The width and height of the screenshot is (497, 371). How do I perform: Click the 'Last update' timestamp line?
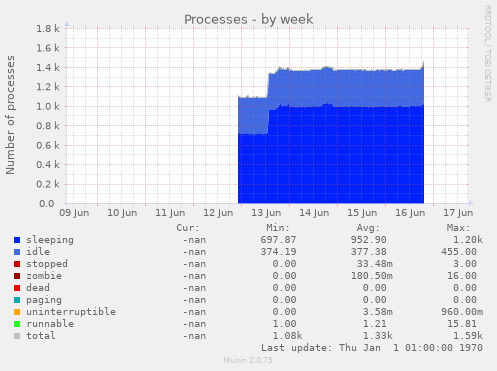(372, 348)
